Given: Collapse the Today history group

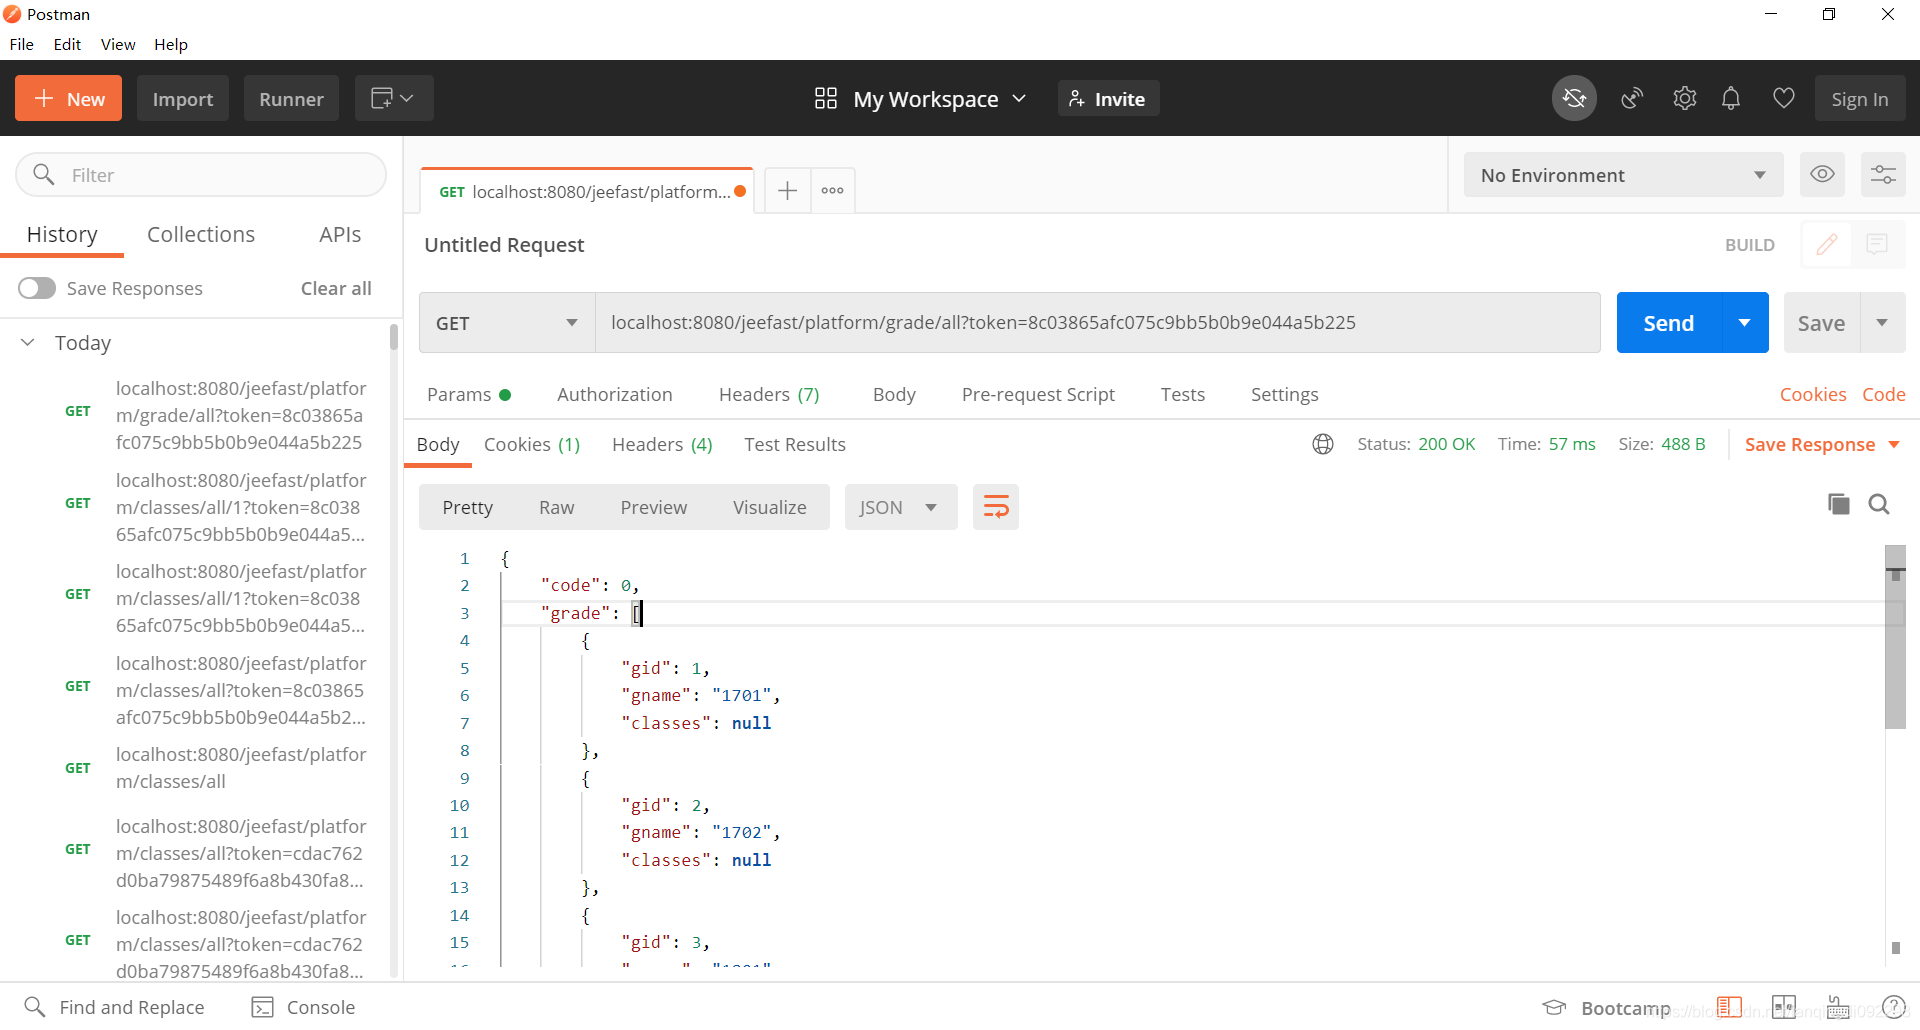Looking at the screenshot, I should tap(28, 342).
